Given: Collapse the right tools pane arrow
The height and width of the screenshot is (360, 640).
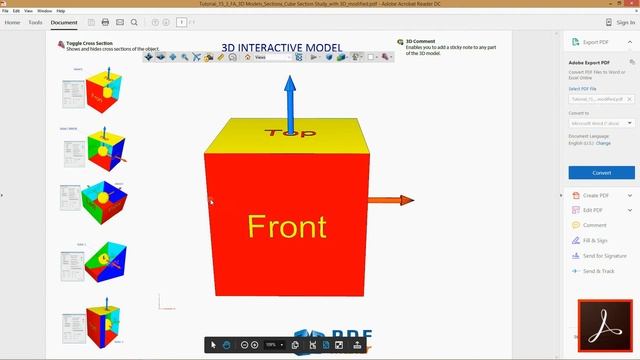Looking at the screenshot, I should pos(560,196).
